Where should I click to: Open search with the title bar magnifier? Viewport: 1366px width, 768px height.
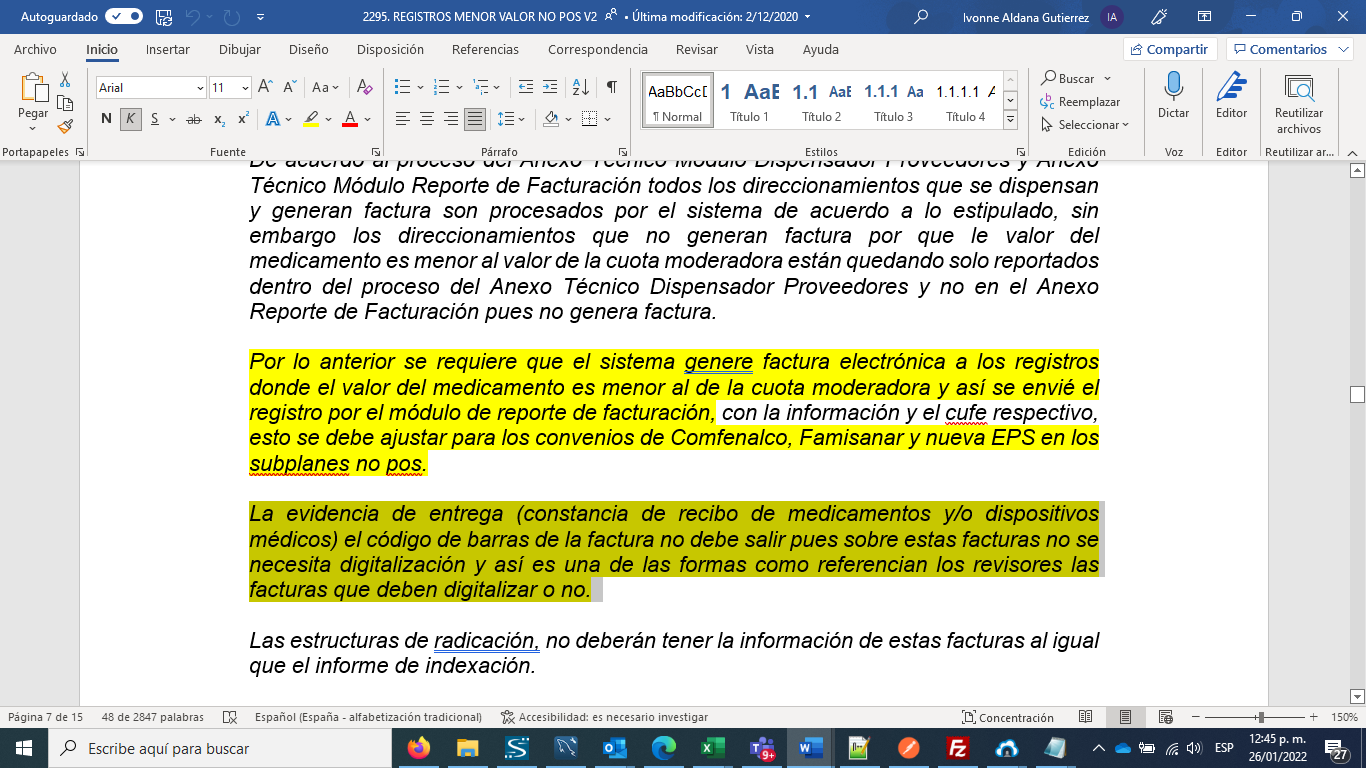921,17
